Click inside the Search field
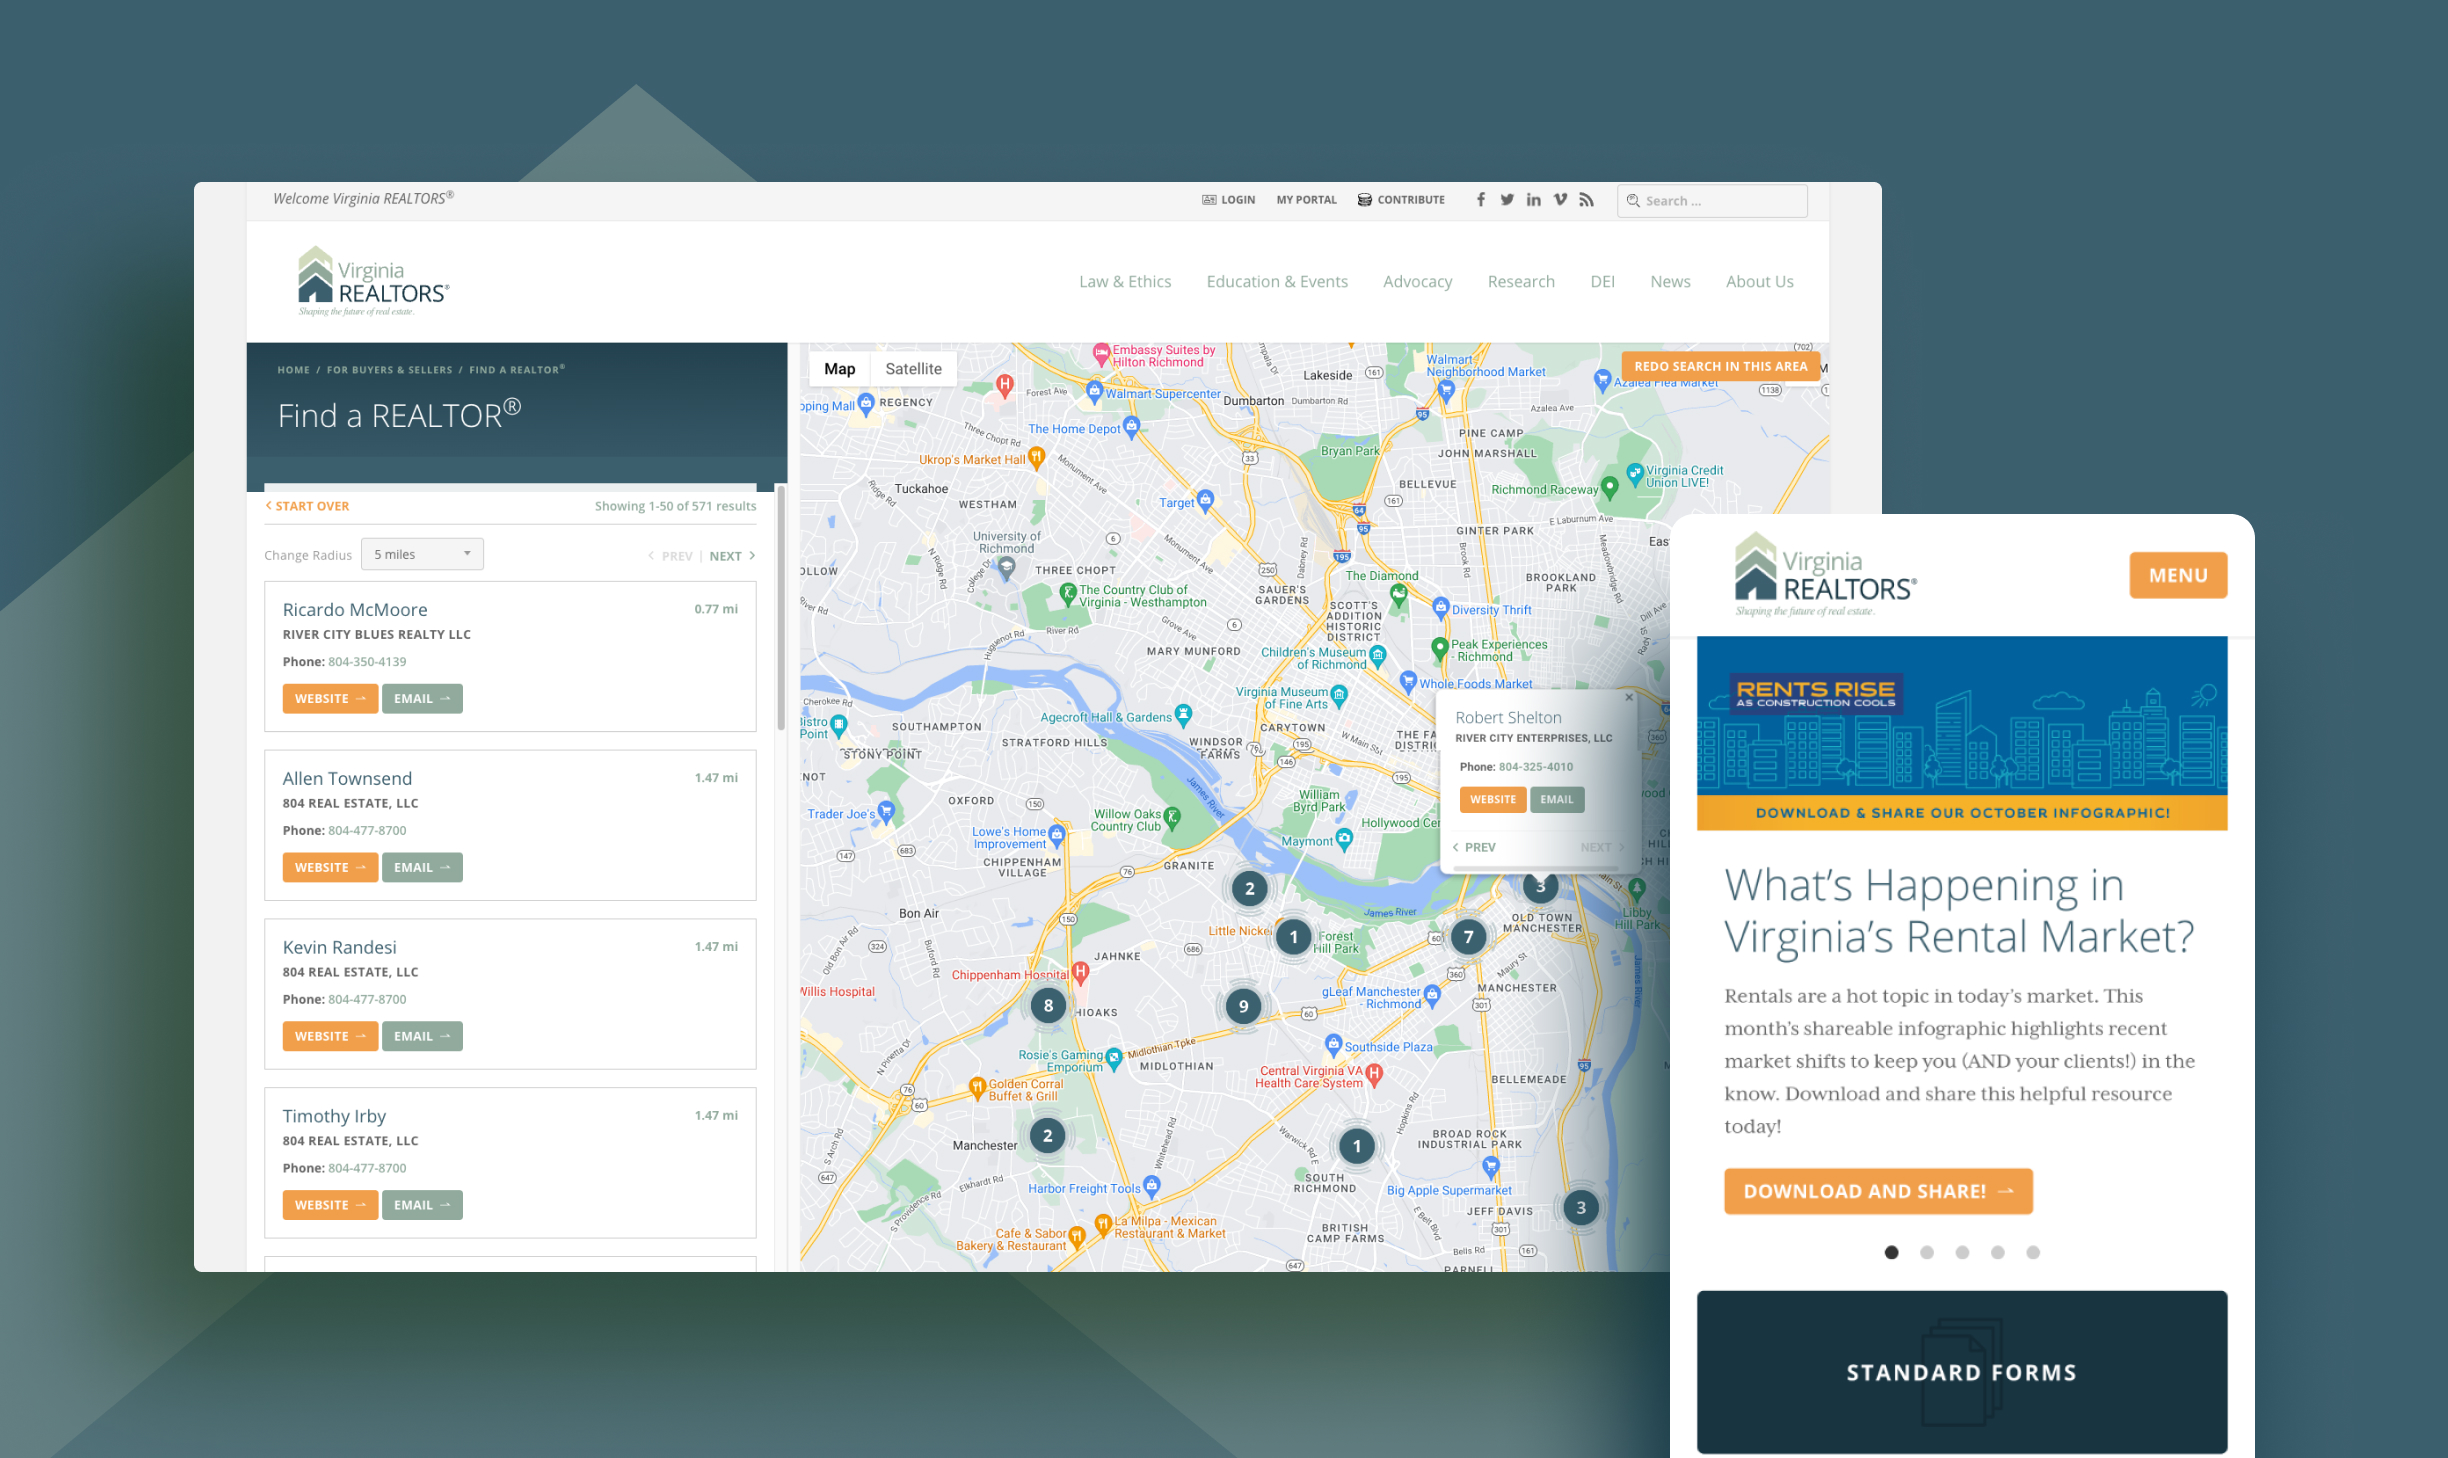This screenshot has width=2448, height=1458. (x=1720, y=200)
